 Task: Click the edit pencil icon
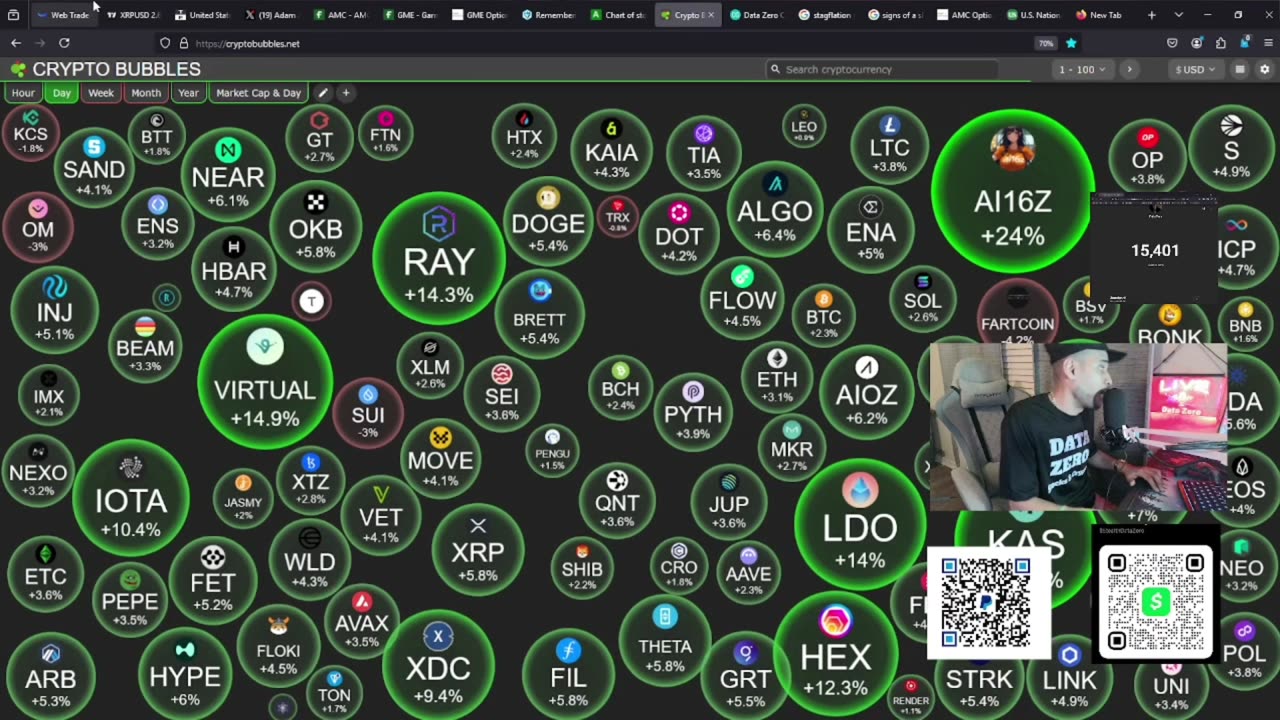tap(322, 93)
